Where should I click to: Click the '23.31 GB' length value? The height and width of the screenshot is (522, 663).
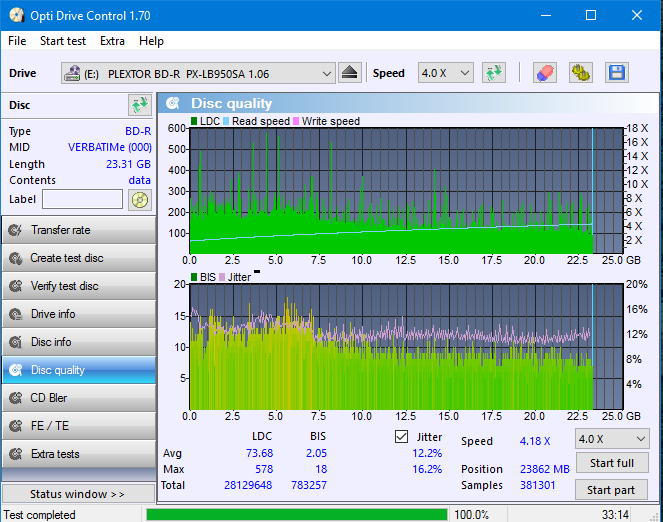(x=128, y=164)
